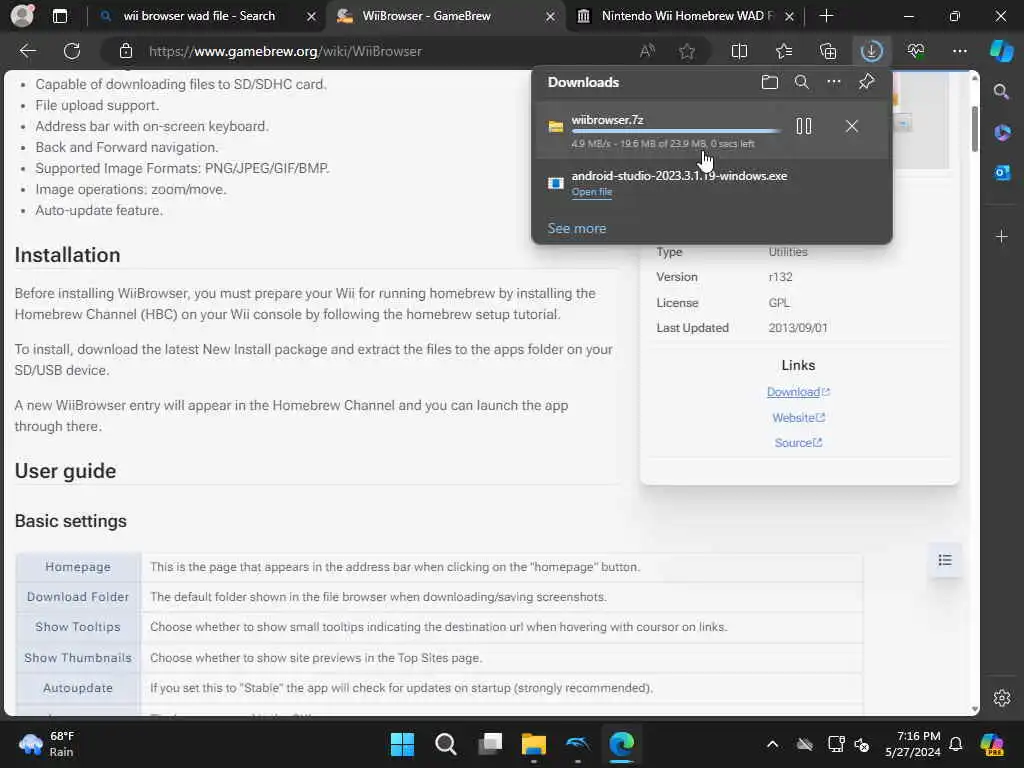The height and width of the screenshot is (768, 1024).
Task: Click the Last Updated date 2013/09/01
Action: point(798,328)
